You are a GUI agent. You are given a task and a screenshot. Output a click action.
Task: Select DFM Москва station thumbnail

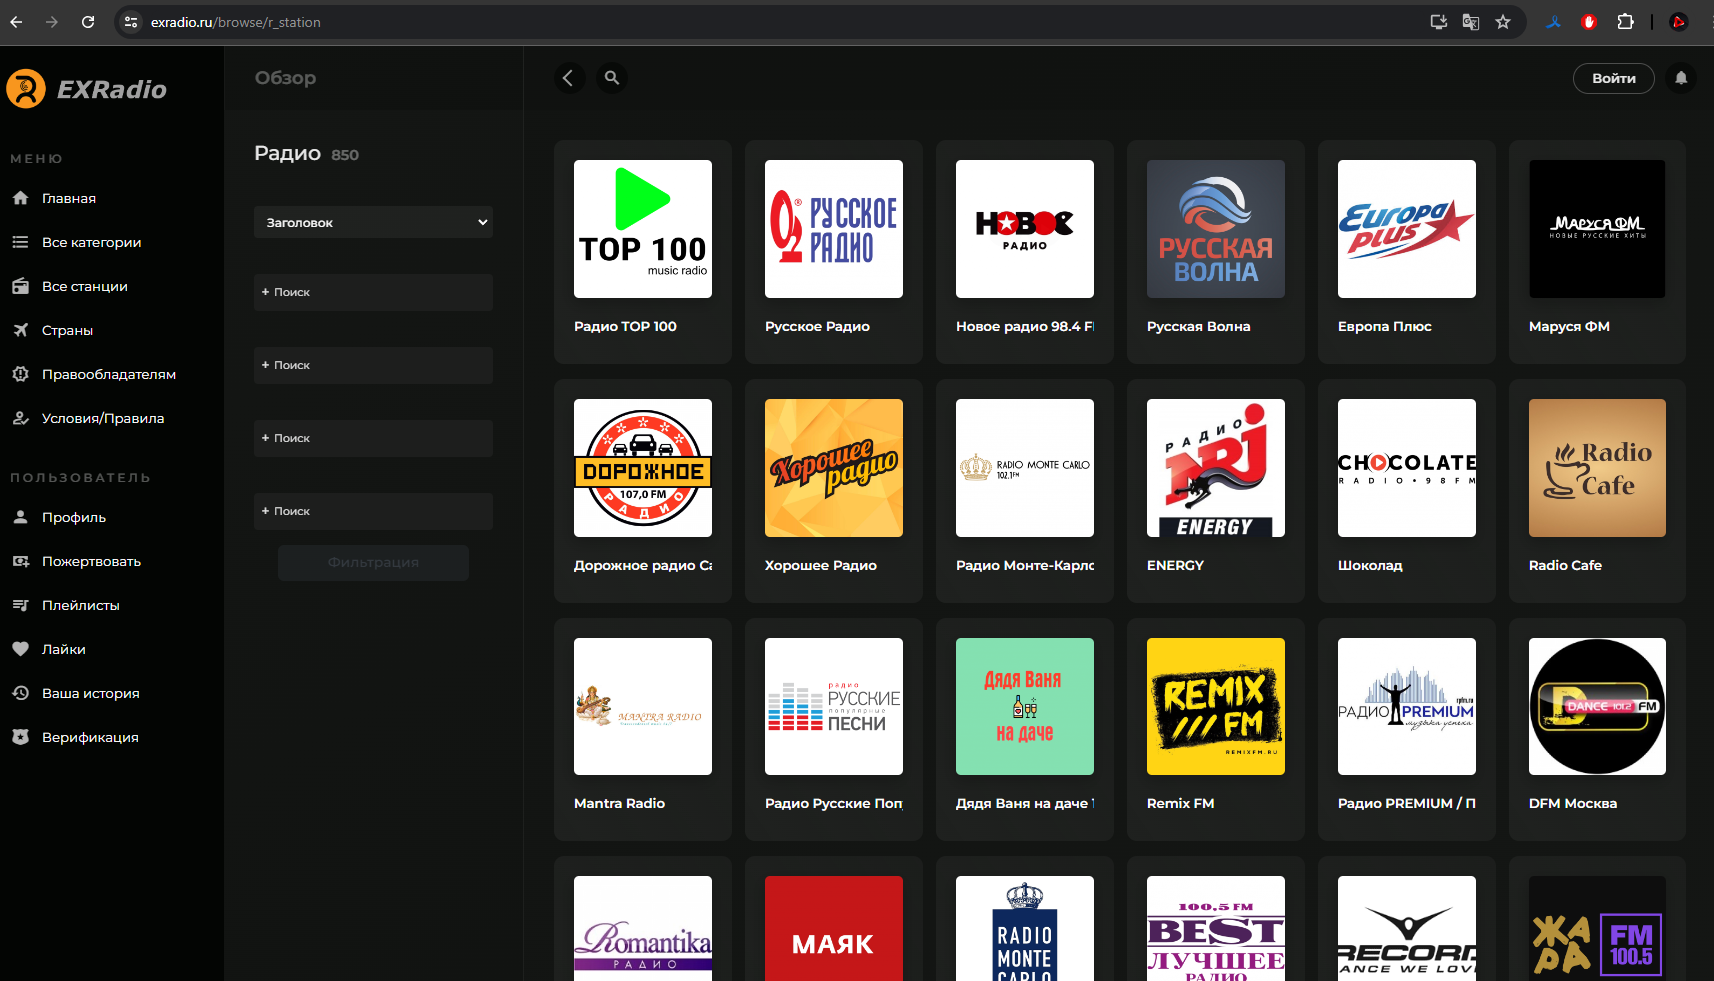pyautogui.click(x=1598, y=706)
